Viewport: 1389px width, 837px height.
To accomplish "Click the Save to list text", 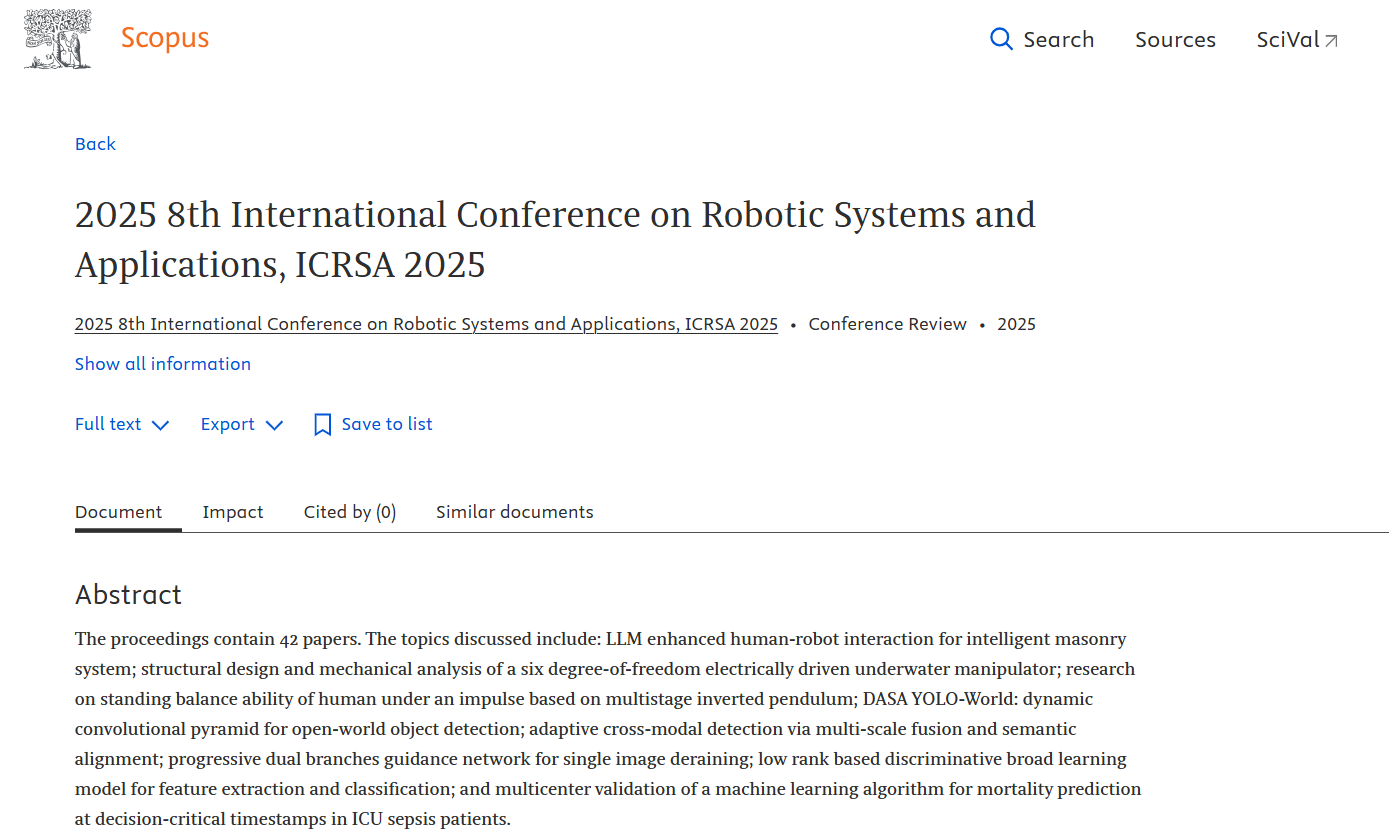I will pos(387,424).
